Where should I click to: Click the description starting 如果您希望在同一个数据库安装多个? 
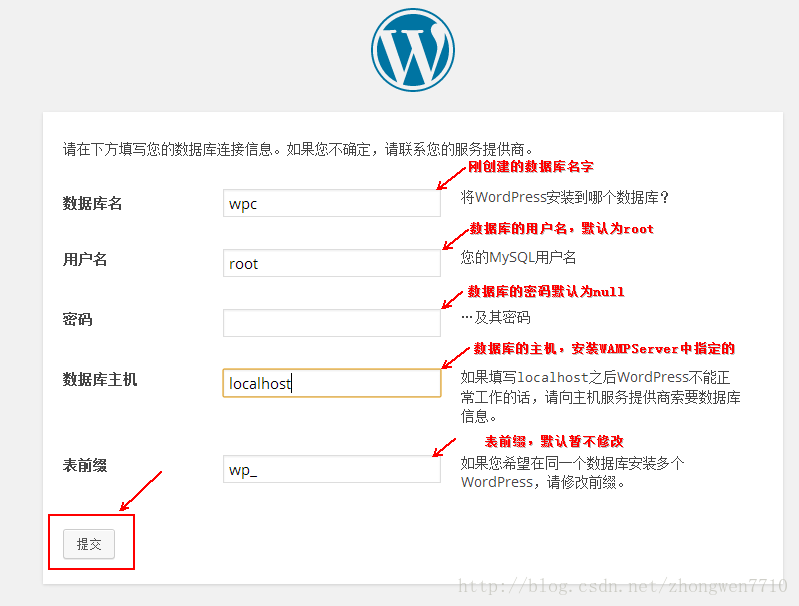[572, 472]
